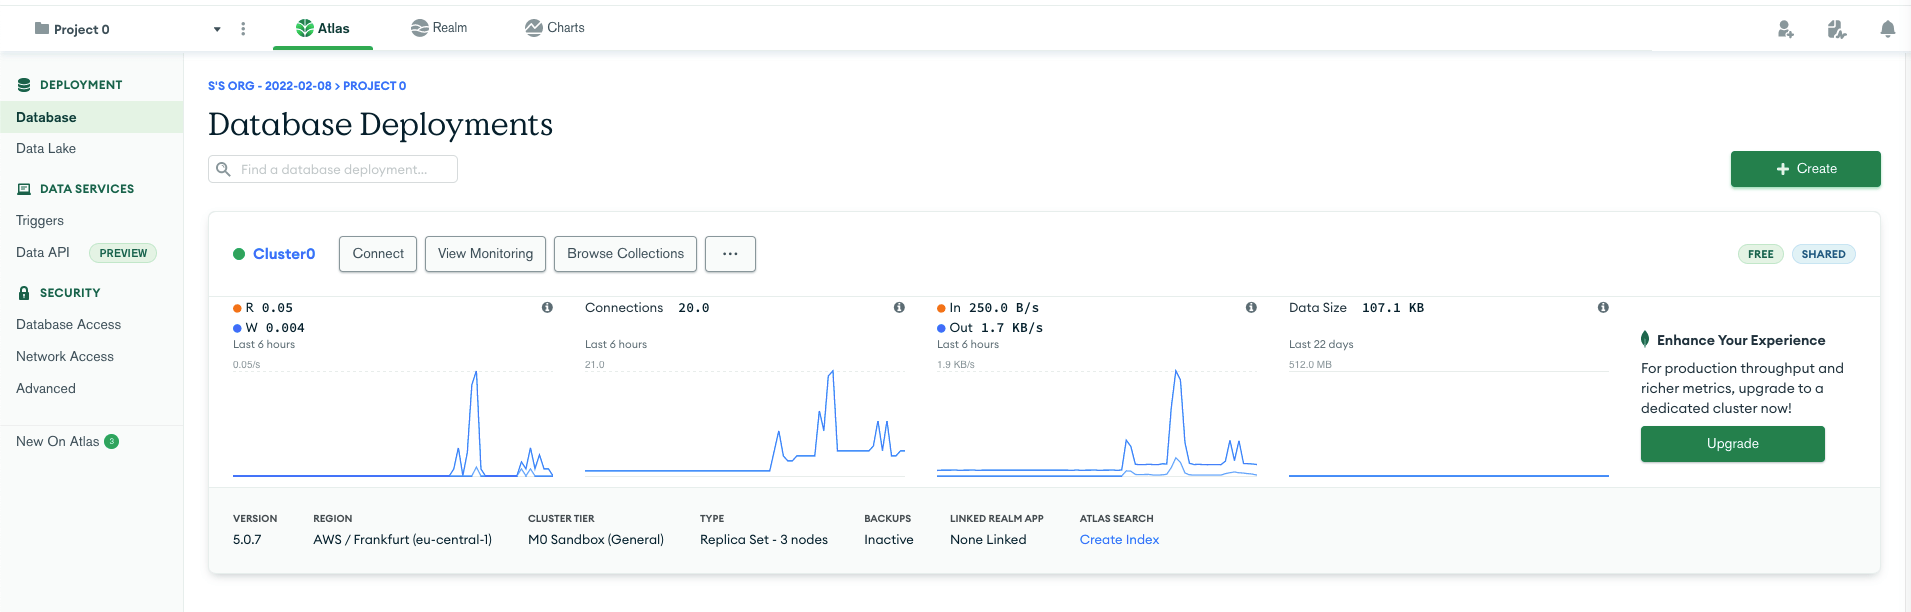Click the W 0.004 write legend
This screenshot has width=1911, height=612.
point(269,328)
